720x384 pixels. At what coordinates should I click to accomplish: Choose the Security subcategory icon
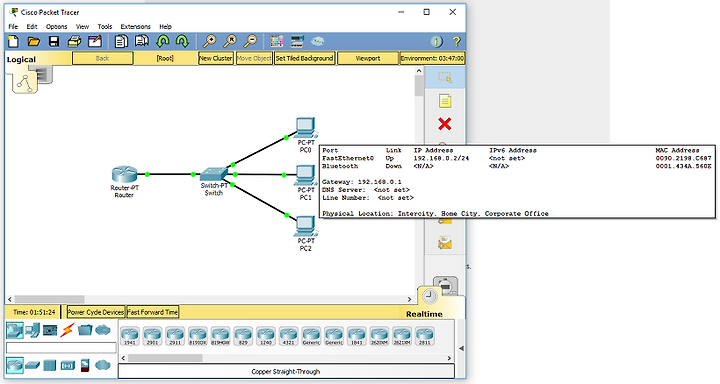point(85,366)
